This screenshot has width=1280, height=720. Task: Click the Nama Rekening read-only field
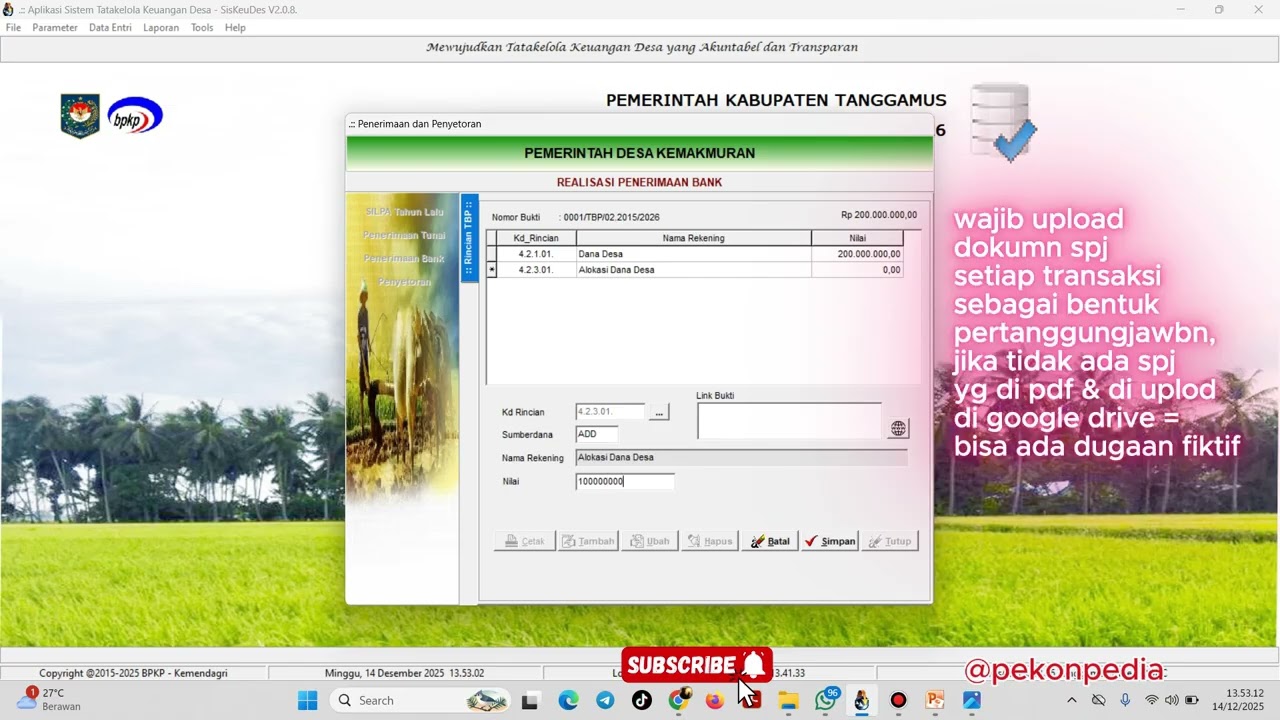pyautogui.click(x=741, y=458)
